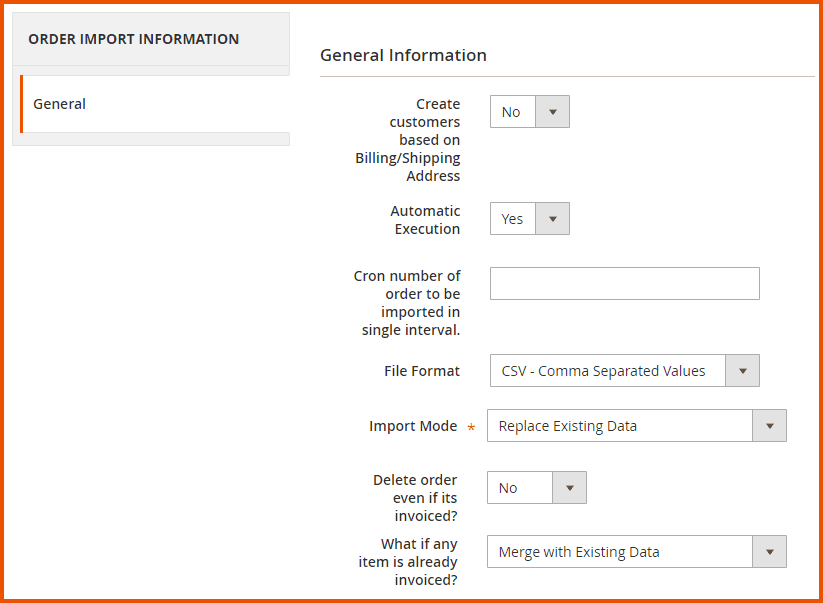The height and width of the screenshot is (603, 823).
Task: Click the arrow beside 'Replace Existing Data'
Action: coord(769,425)
